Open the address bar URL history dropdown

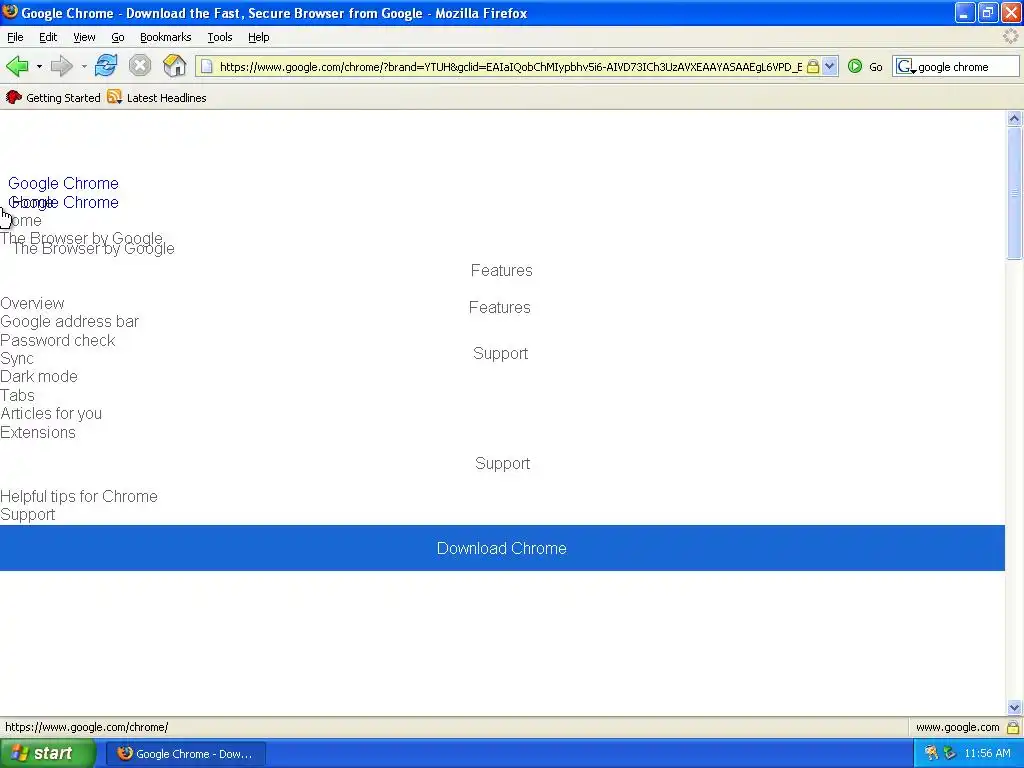[829, 67]
